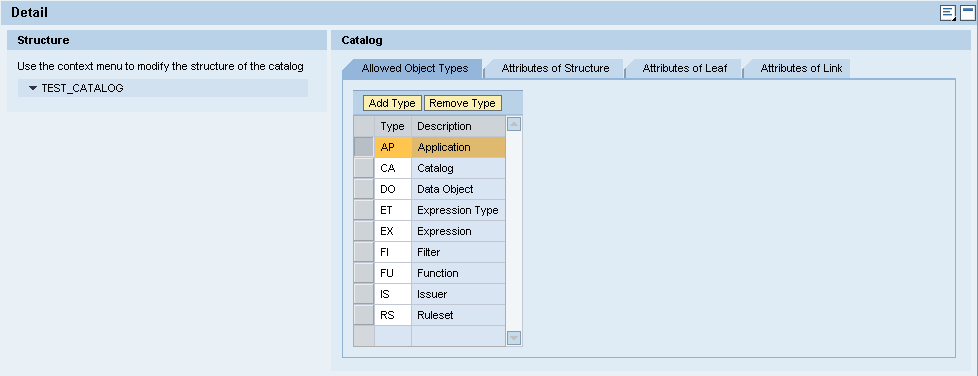Select the row marker for Catalog

tap(364, 168)
